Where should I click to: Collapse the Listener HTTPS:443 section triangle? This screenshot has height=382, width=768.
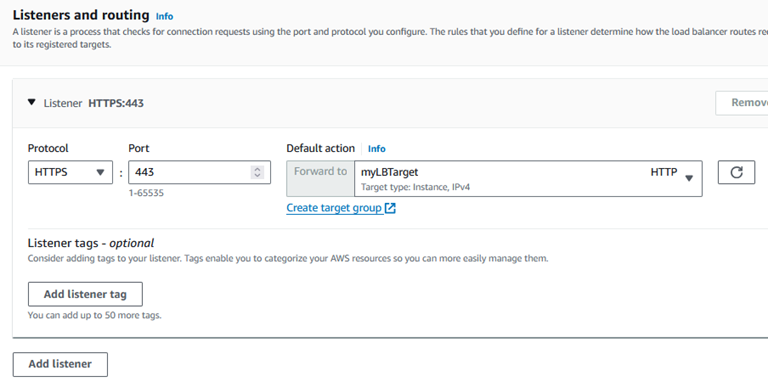tap(32, 102)
